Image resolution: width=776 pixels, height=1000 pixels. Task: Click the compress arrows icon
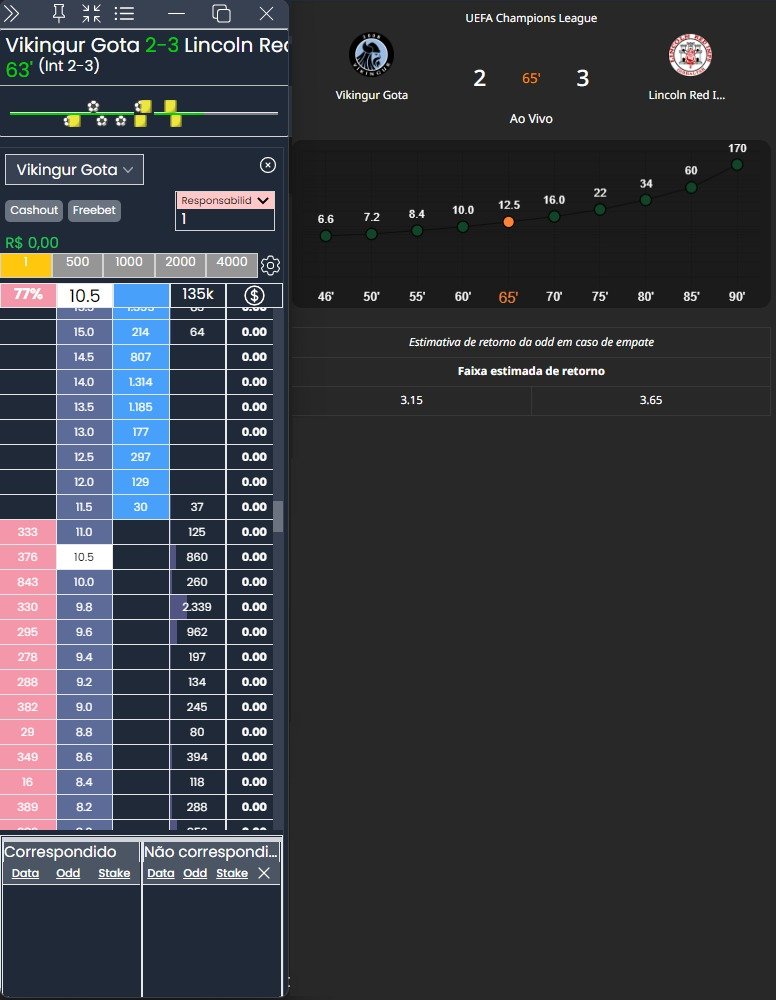[91, 13]
